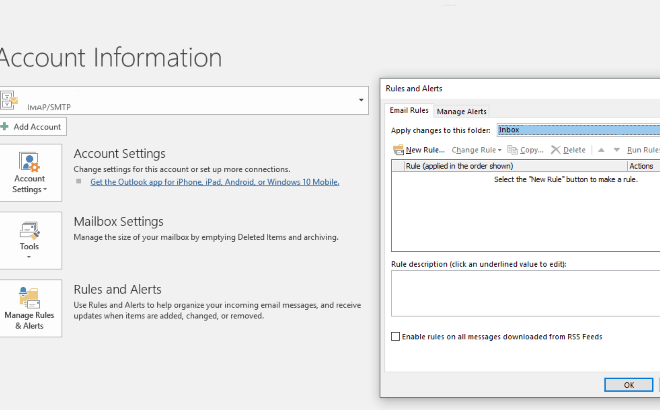Expand the Account Settings dropdown button

coord(29,174)
